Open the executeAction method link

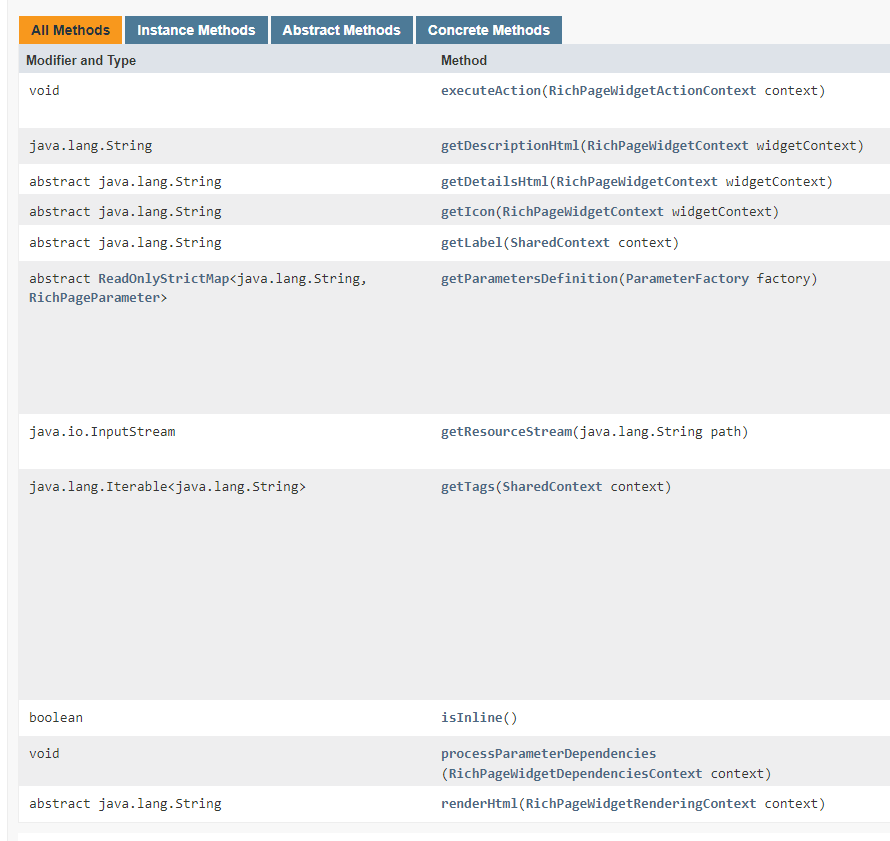tap(491, 91)
